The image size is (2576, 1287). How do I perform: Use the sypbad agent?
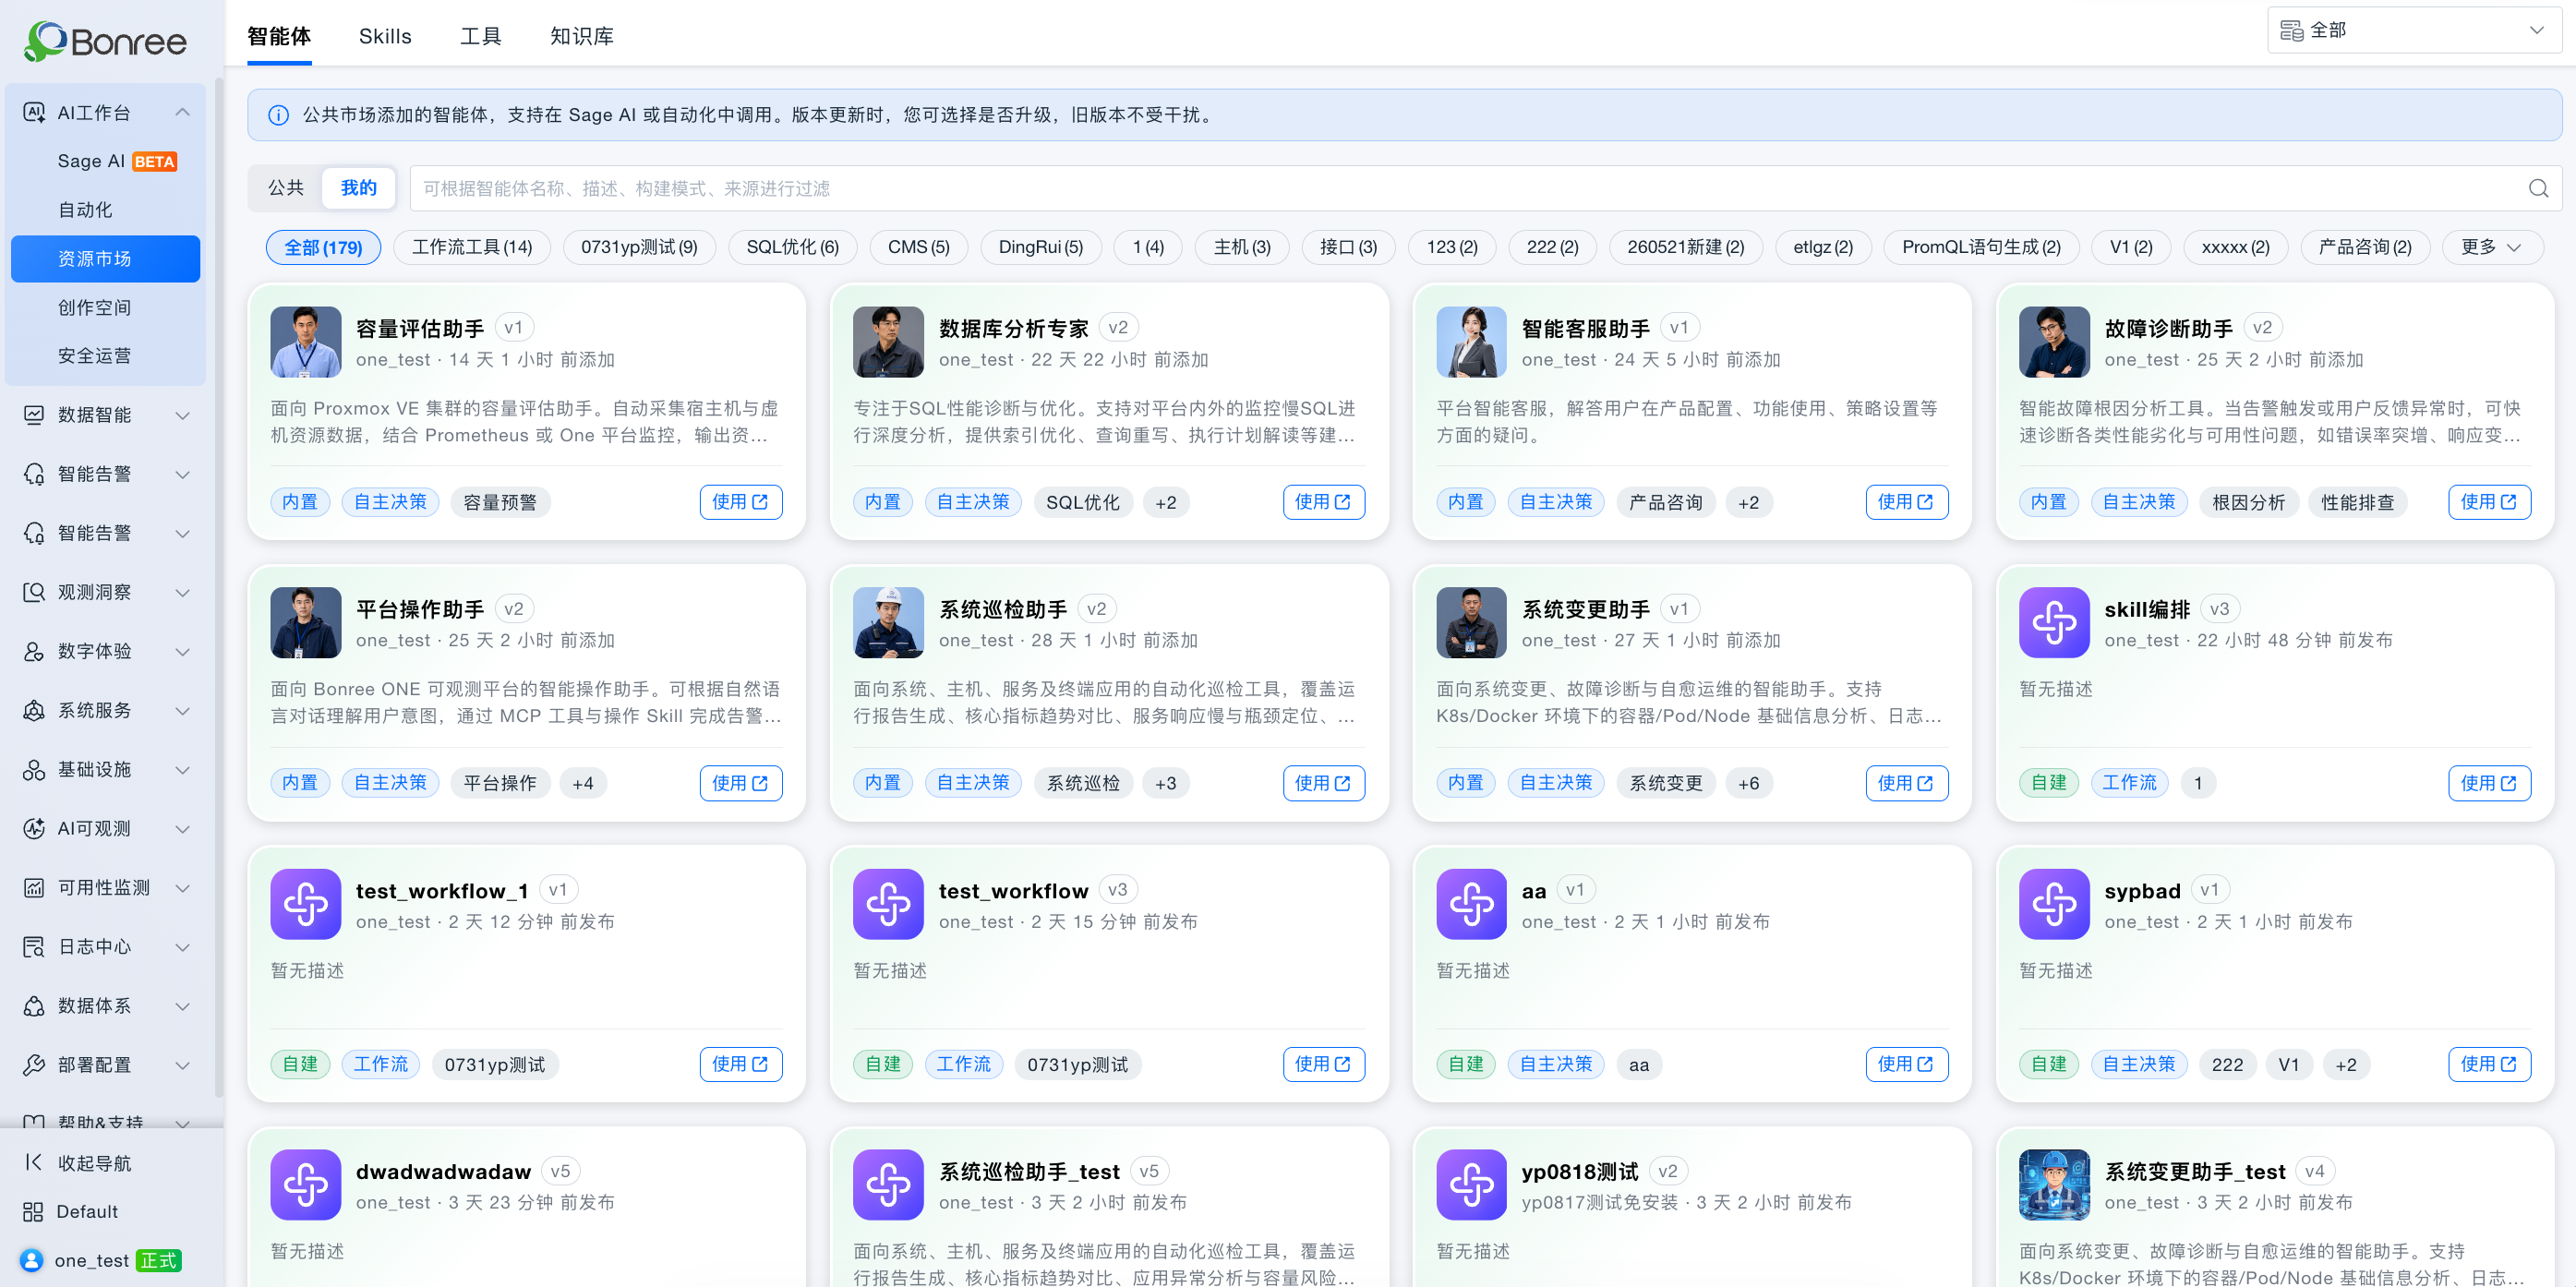click(2489, 1064)
